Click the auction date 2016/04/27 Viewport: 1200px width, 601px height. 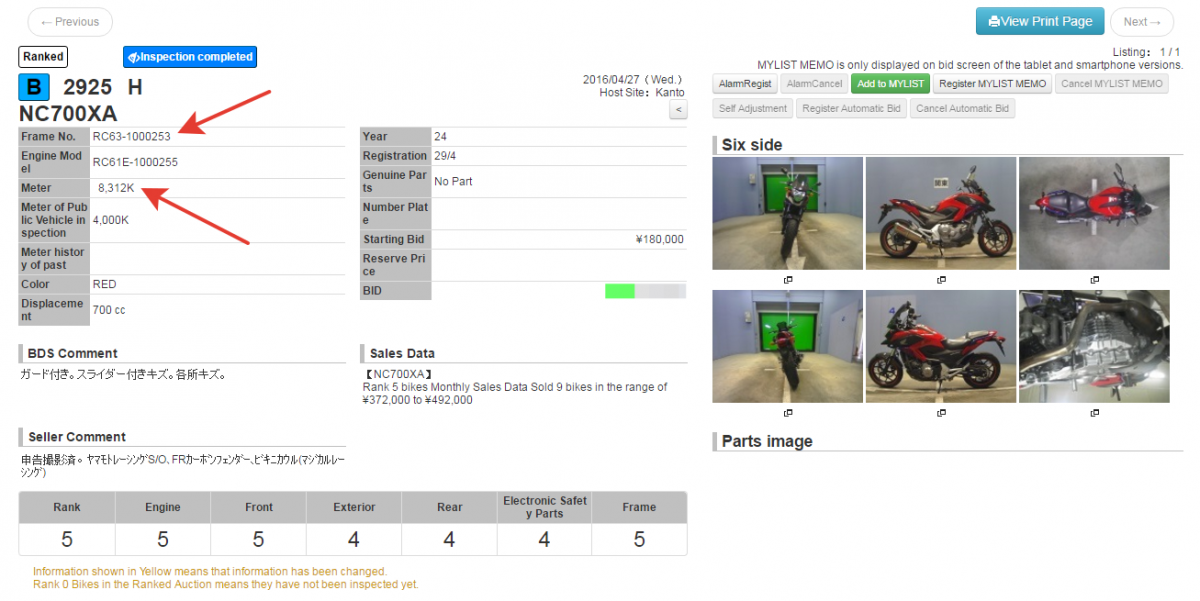click(612, 79)
